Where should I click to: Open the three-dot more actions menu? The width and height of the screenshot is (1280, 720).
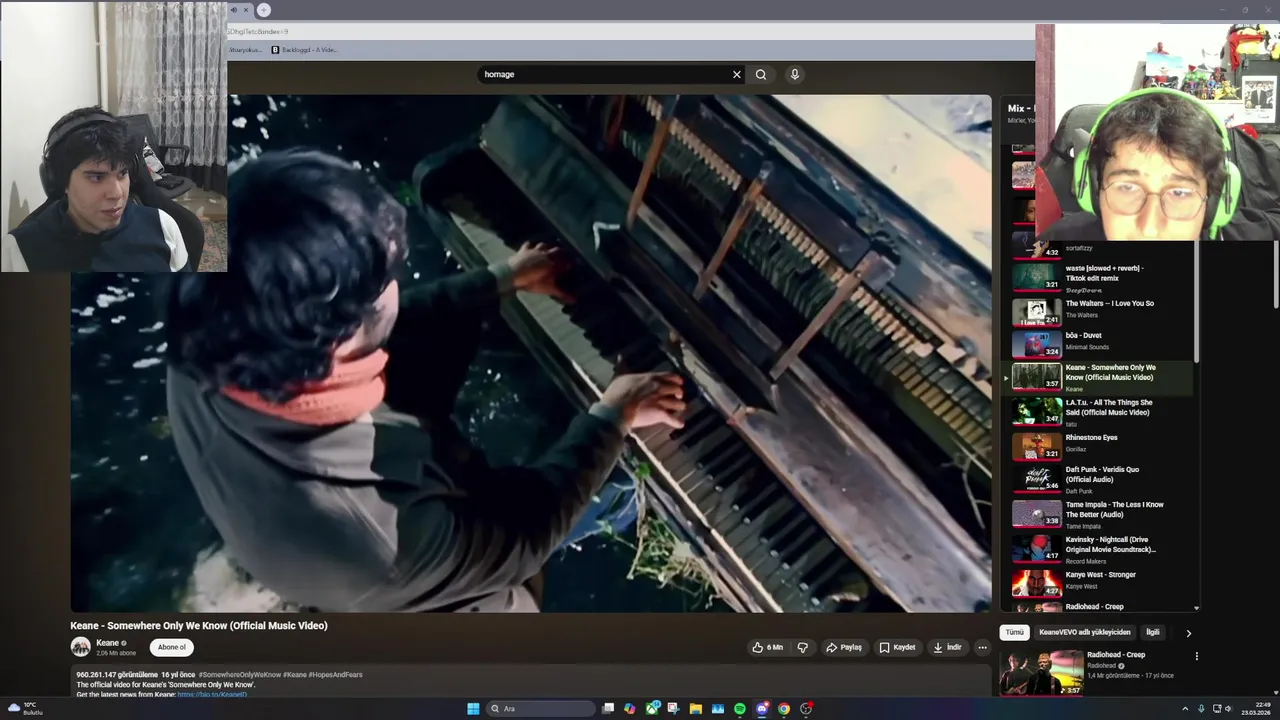[982, 647]
